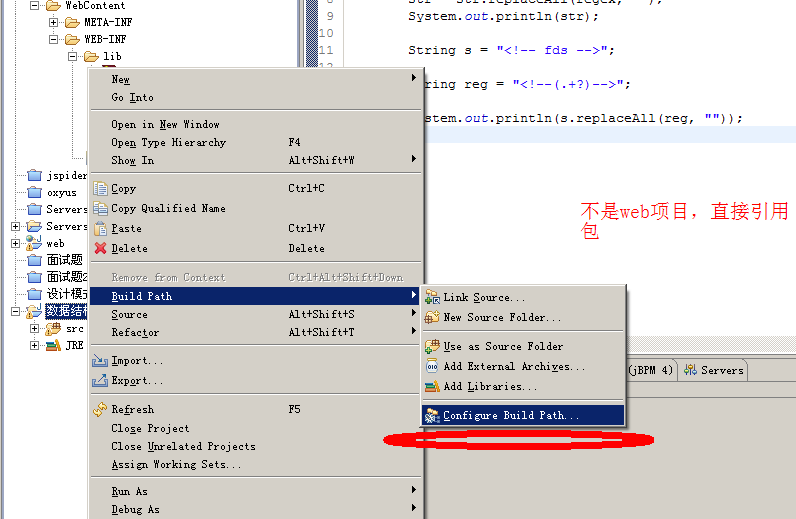Image resolution: width=796 pixels, height=519 pixels.
Task: Click the System.out.println(str) line
Action: [503, 16]
